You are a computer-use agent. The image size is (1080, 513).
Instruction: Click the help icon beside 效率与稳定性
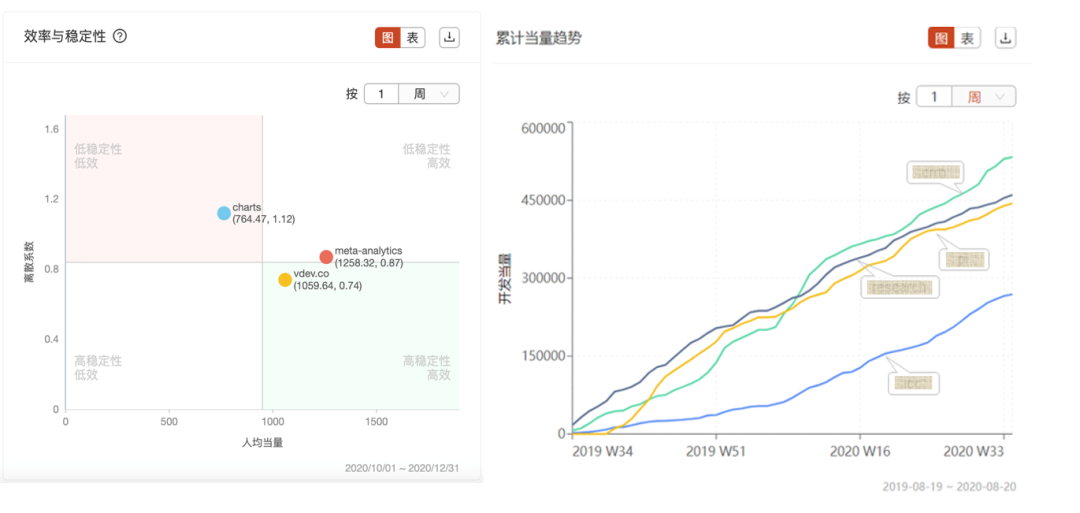[120, 36]
